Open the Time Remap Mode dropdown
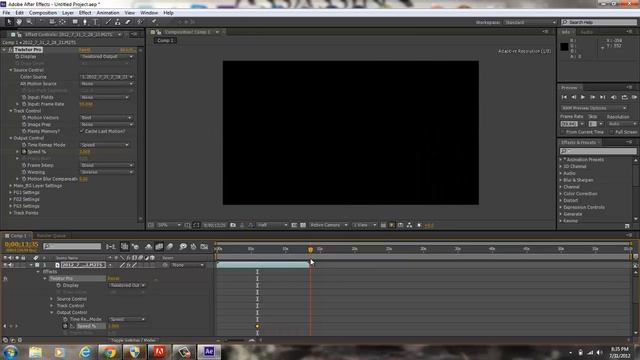The width and height of the screenshot is (640, 360). point(105,145)
